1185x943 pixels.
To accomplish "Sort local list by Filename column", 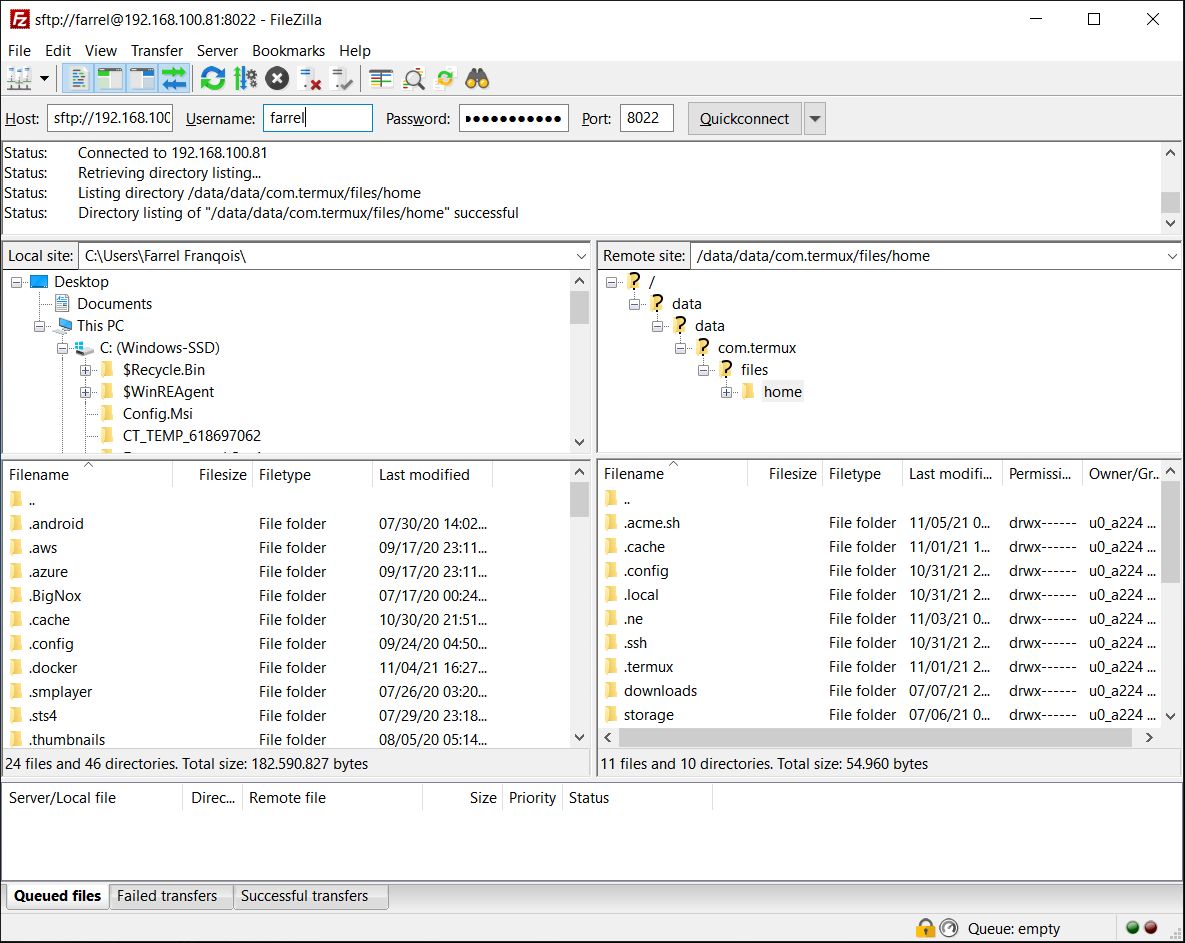I will click(88, 475).
